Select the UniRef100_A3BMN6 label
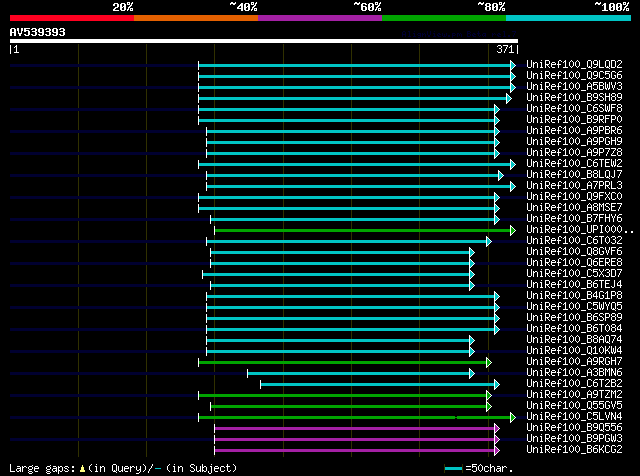 coord(574,373)
